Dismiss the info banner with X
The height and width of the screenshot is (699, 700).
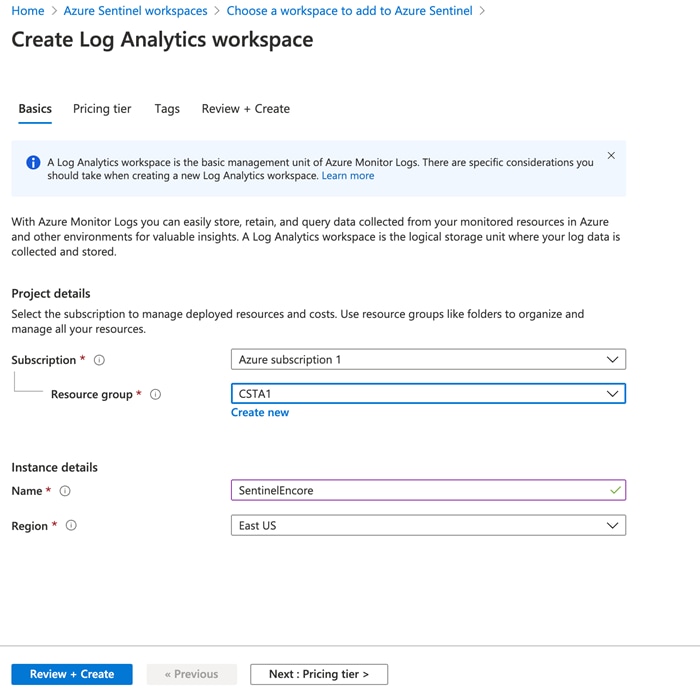(611, 155)
